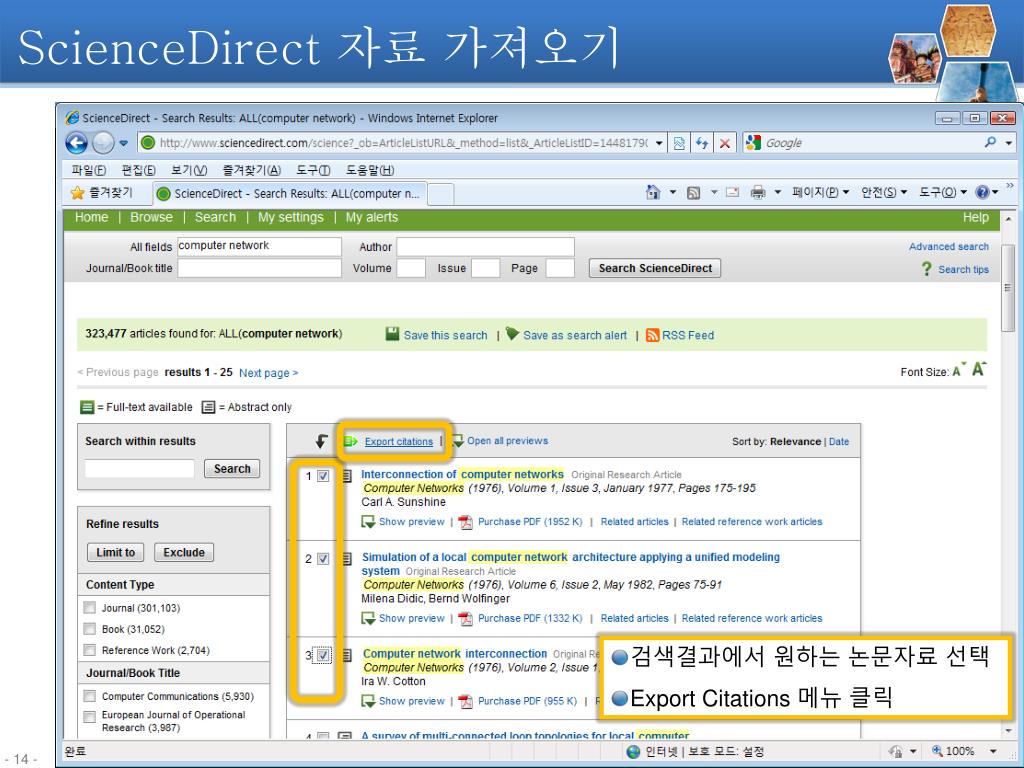Image resolution: width=1024 pixels, height=768 pixels.
Task: Open the 보기(V) menu
Action: click(189, 170)
